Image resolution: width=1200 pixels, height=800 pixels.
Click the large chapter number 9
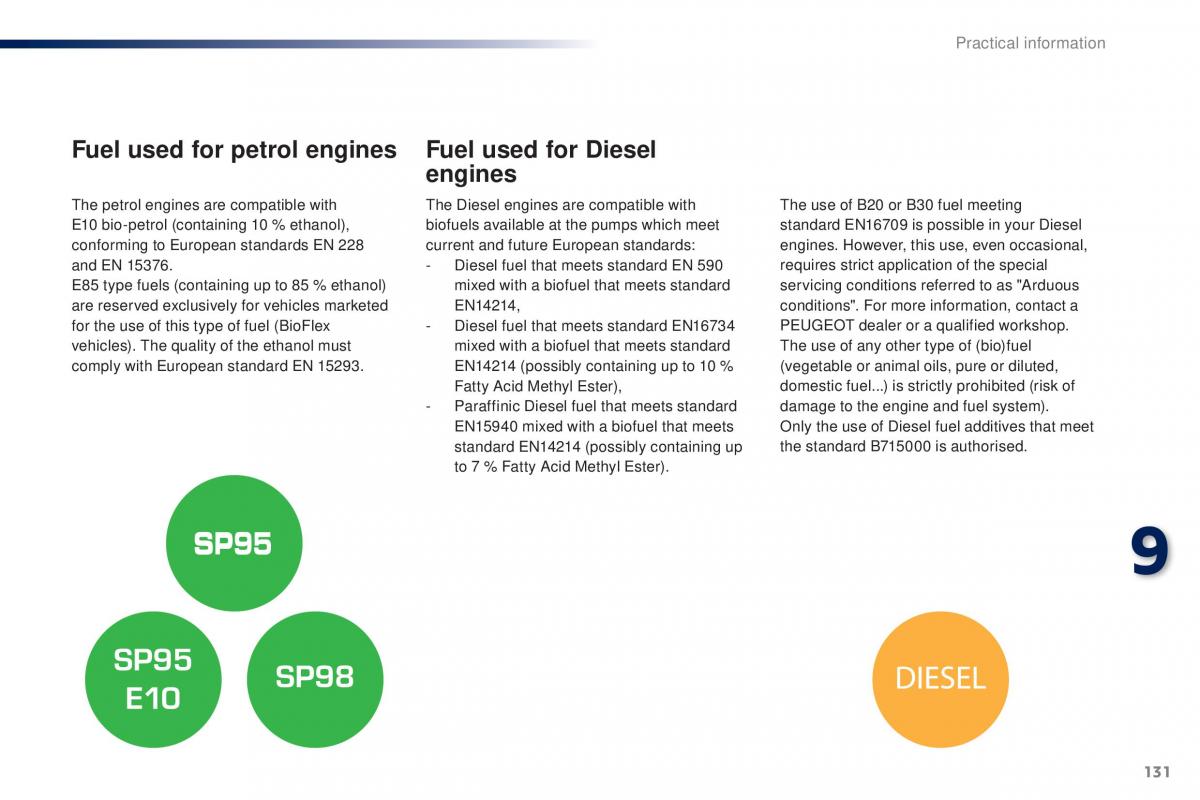(1149, 552)
